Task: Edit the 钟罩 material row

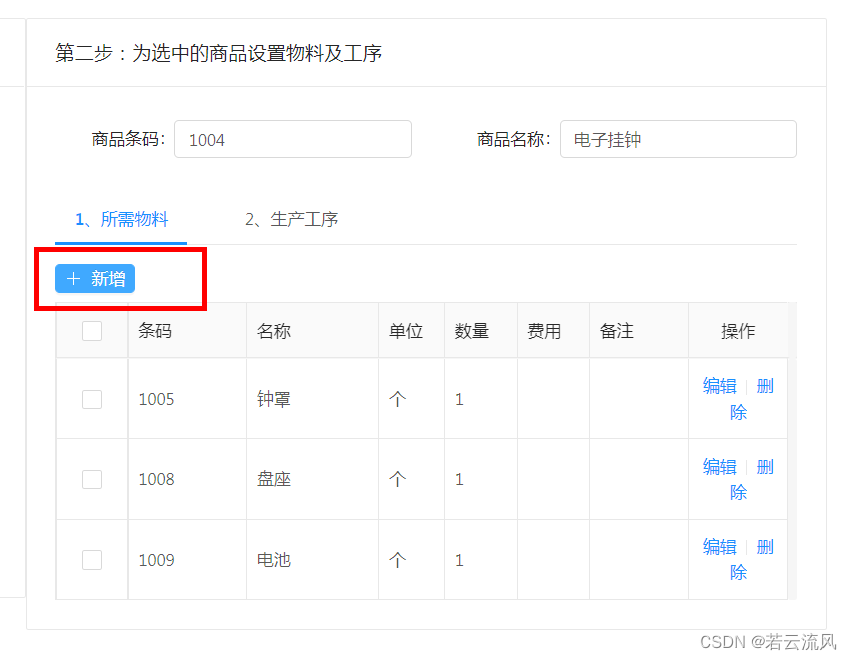Action: tap(719, 386)
